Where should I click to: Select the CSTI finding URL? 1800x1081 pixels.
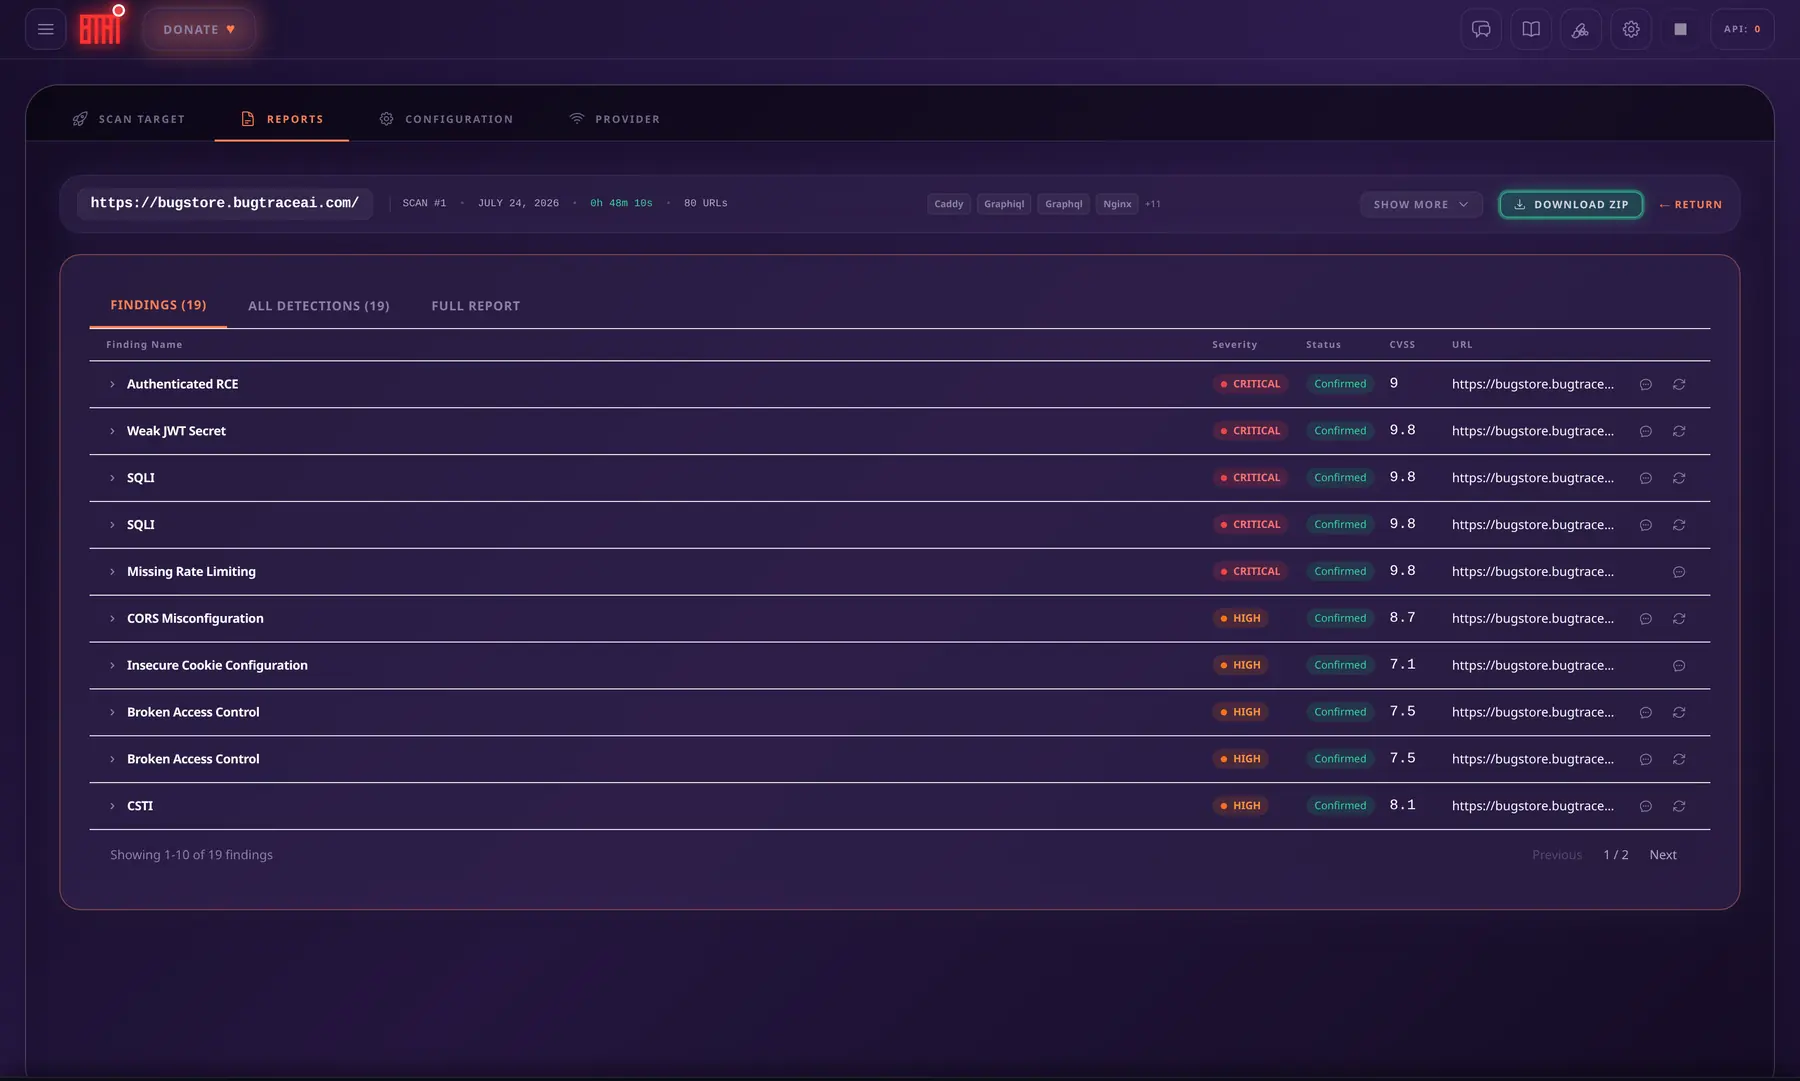(1532, 806)
